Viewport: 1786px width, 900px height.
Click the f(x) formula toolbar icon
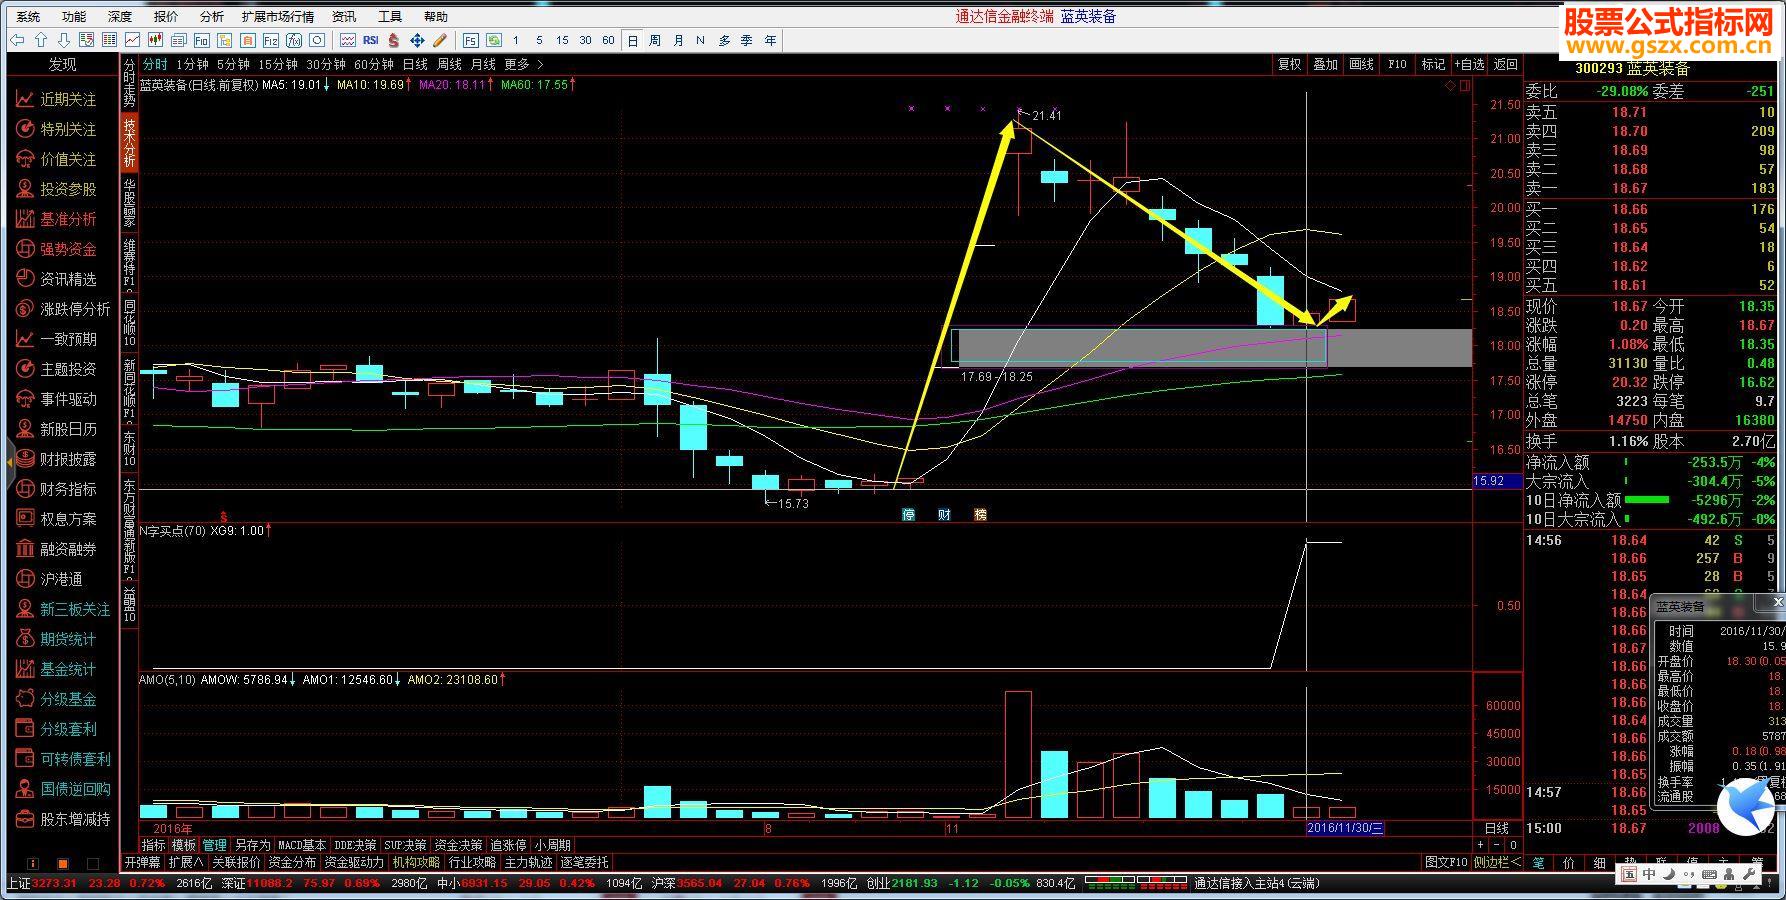pyautogui.click(x=294, y=40)
